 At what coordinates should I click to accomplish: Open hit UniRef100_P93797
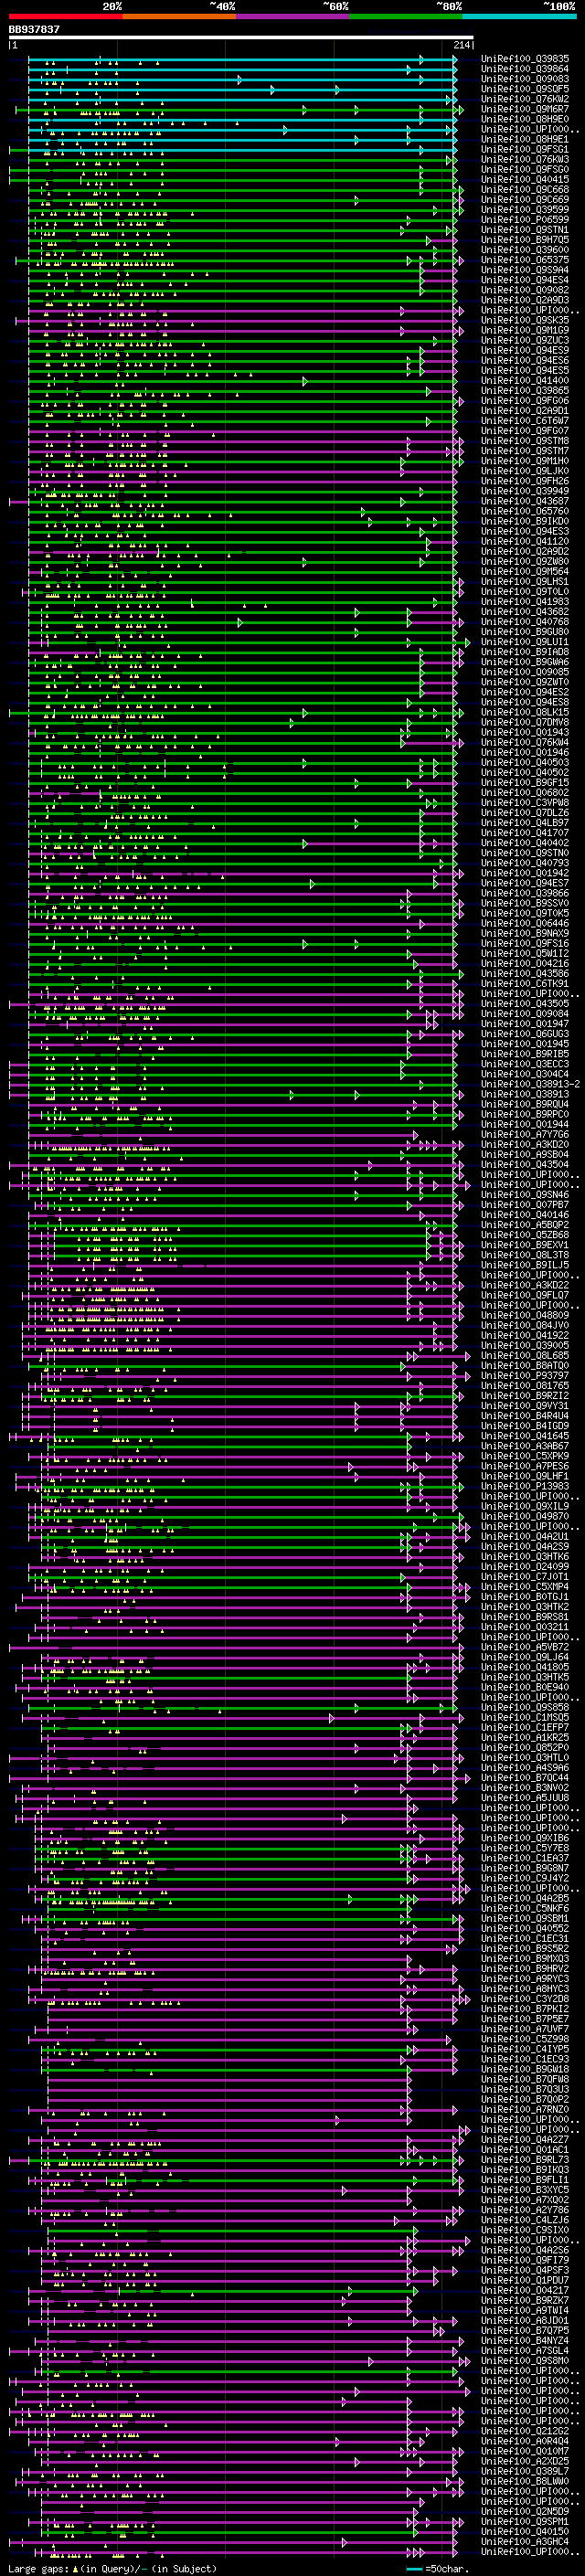tap(524, 1376)
